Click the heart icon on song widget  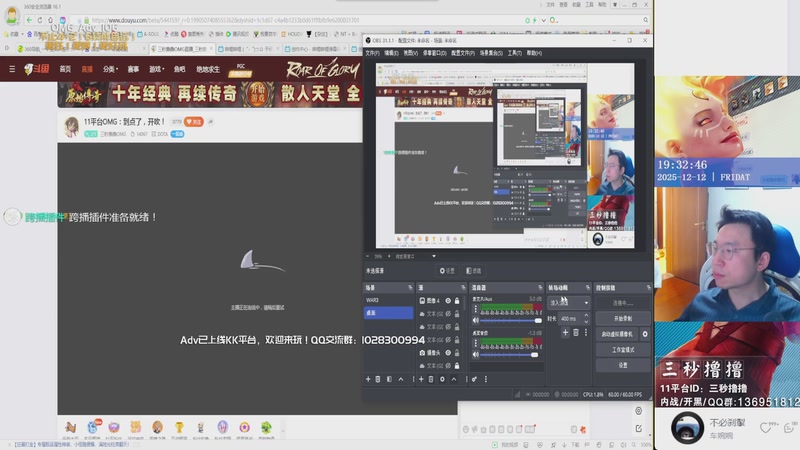(x=764, y=428)
